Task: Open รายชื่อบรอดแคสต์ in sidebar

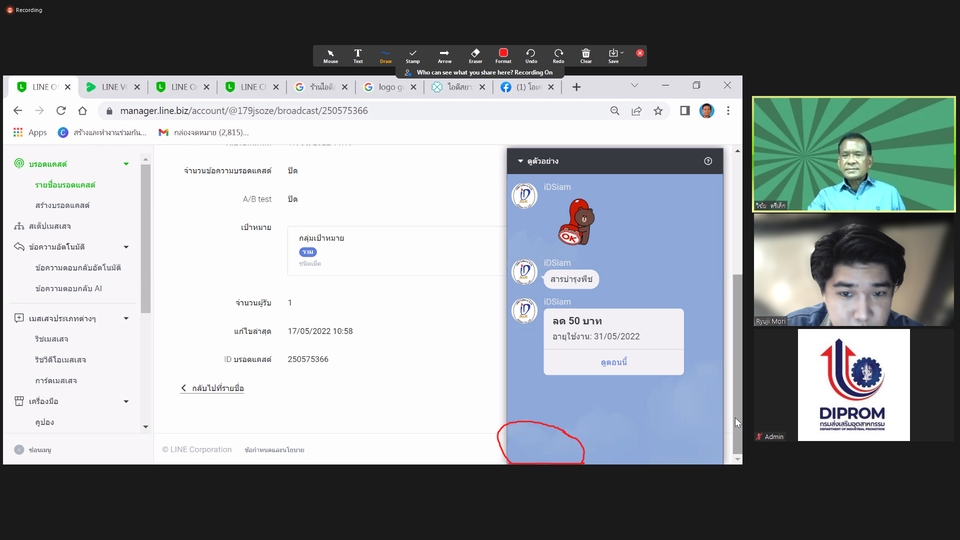Action: (x=65, y=185)
